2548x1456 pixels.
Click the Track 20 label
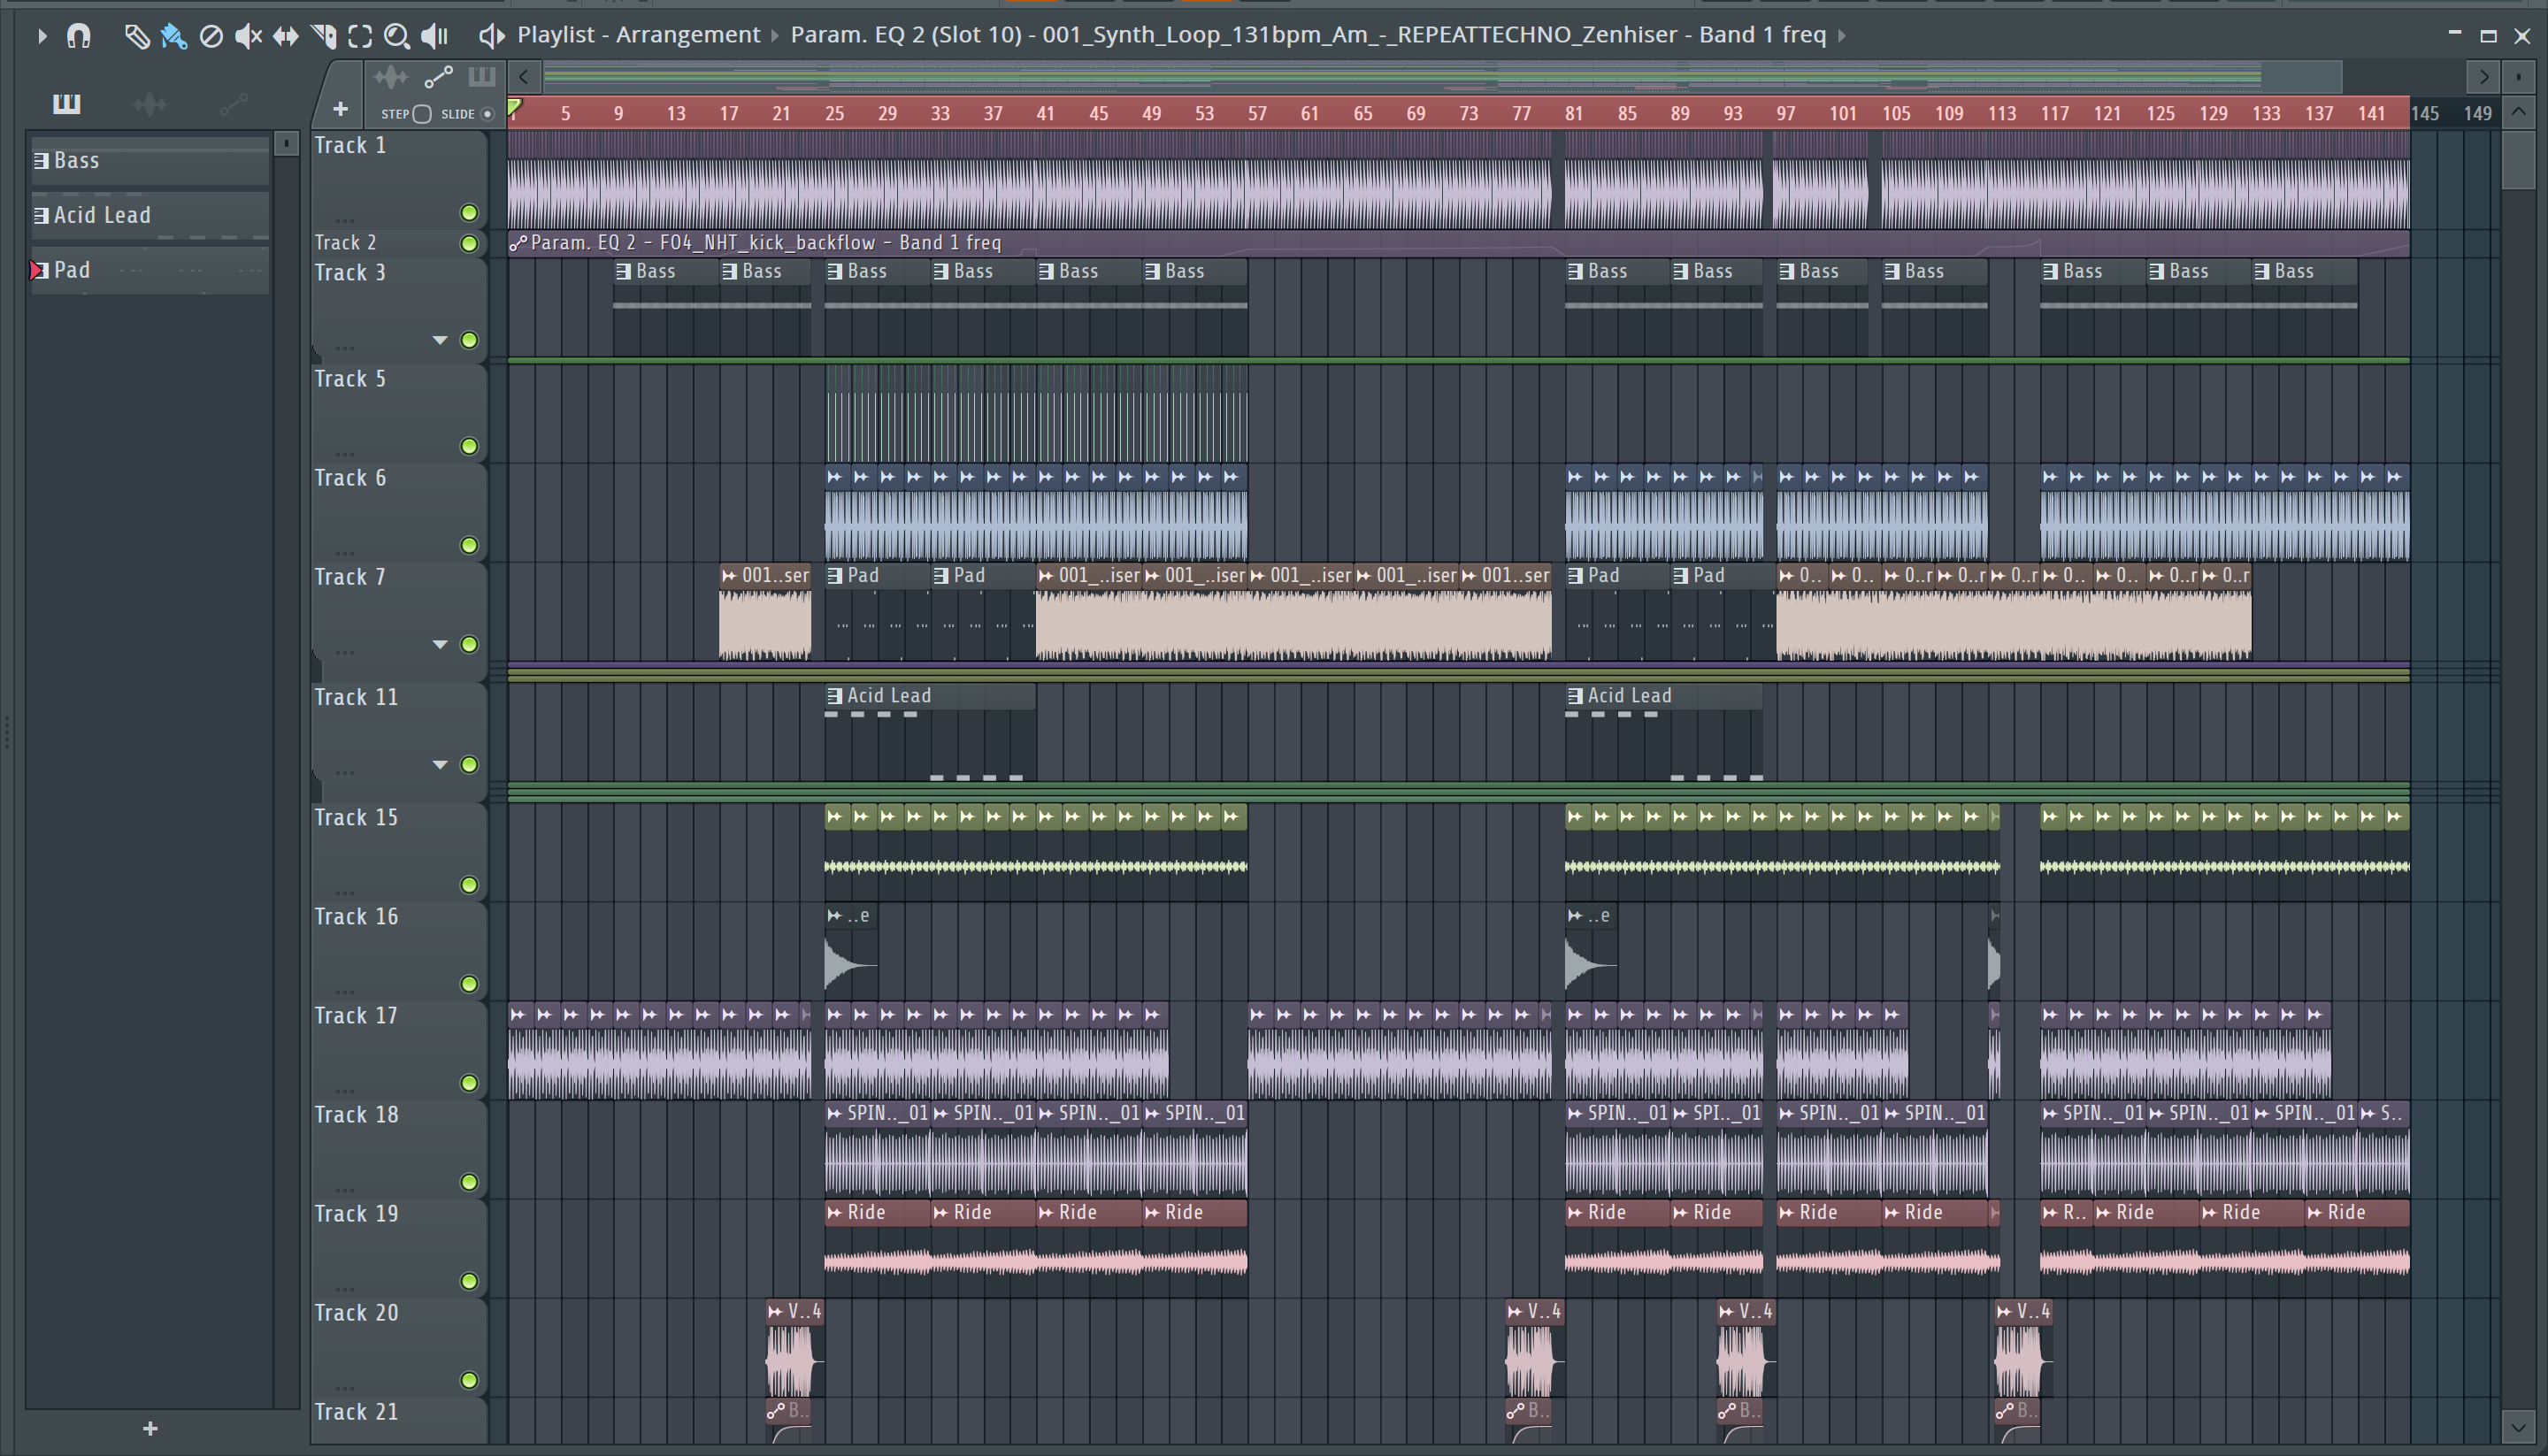coord(356,1313)
